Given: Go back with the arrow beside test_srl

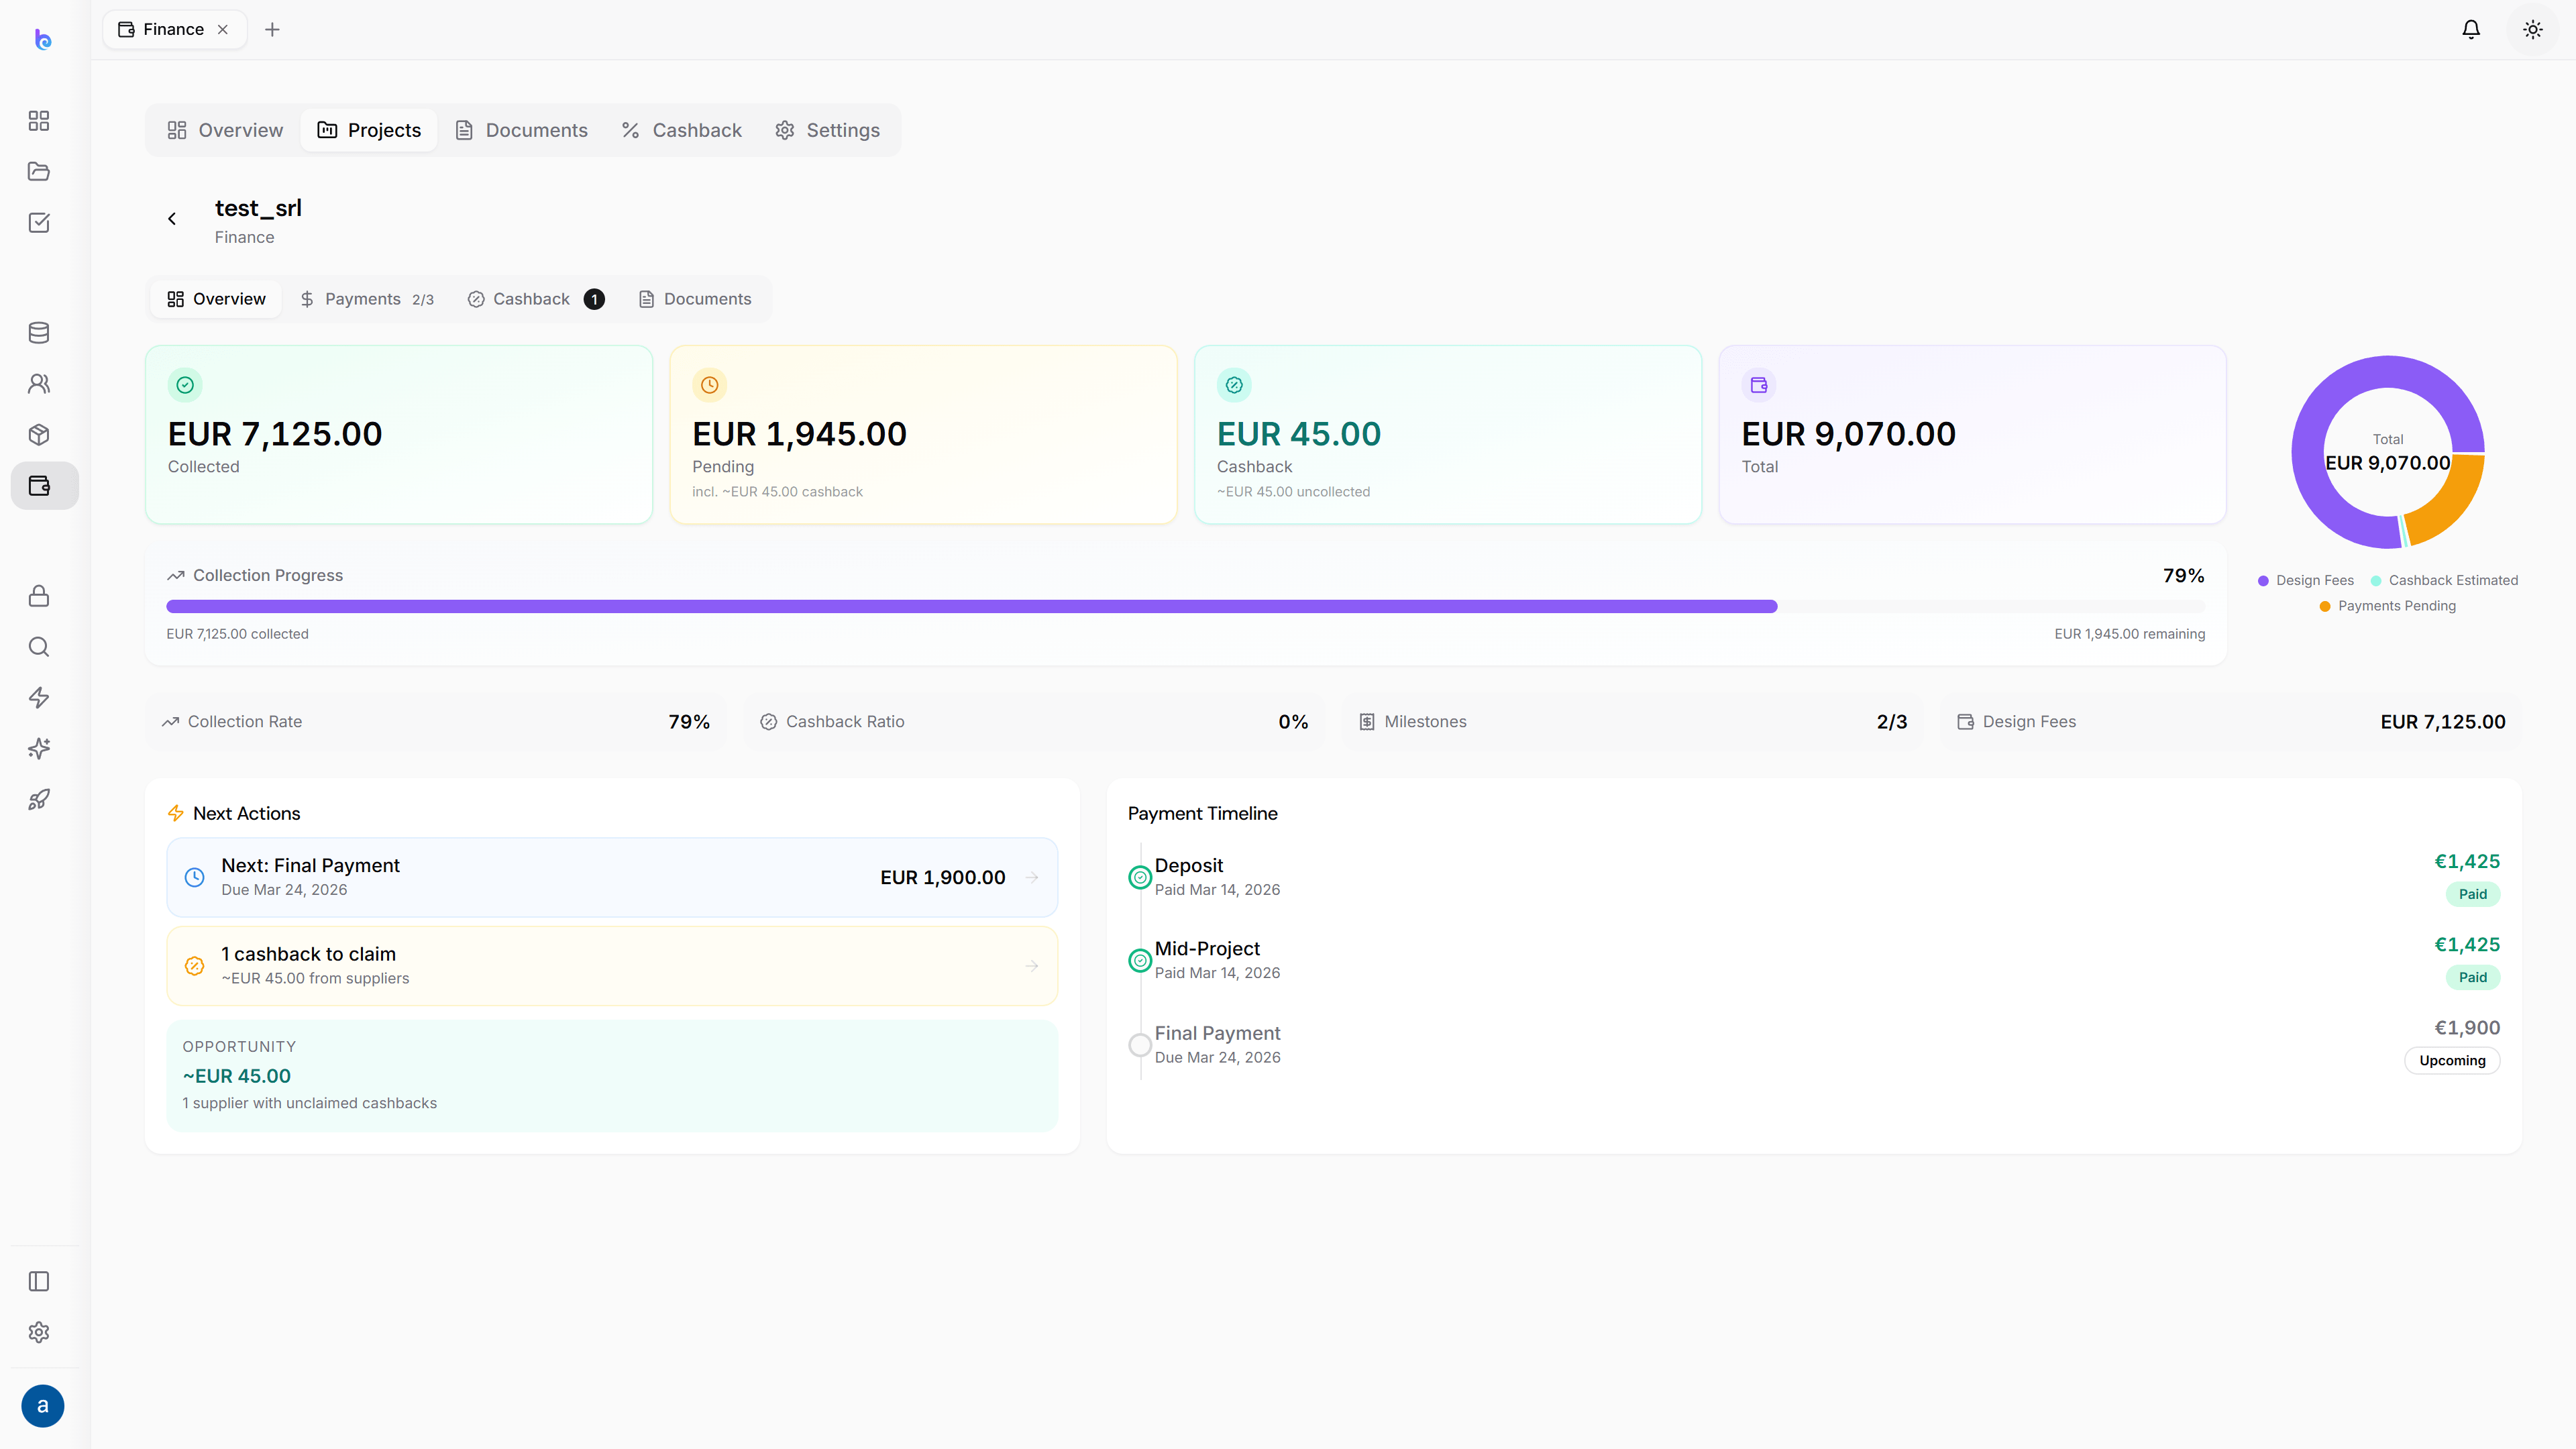Looking at the screenshot, I should (x=172, y=219).
